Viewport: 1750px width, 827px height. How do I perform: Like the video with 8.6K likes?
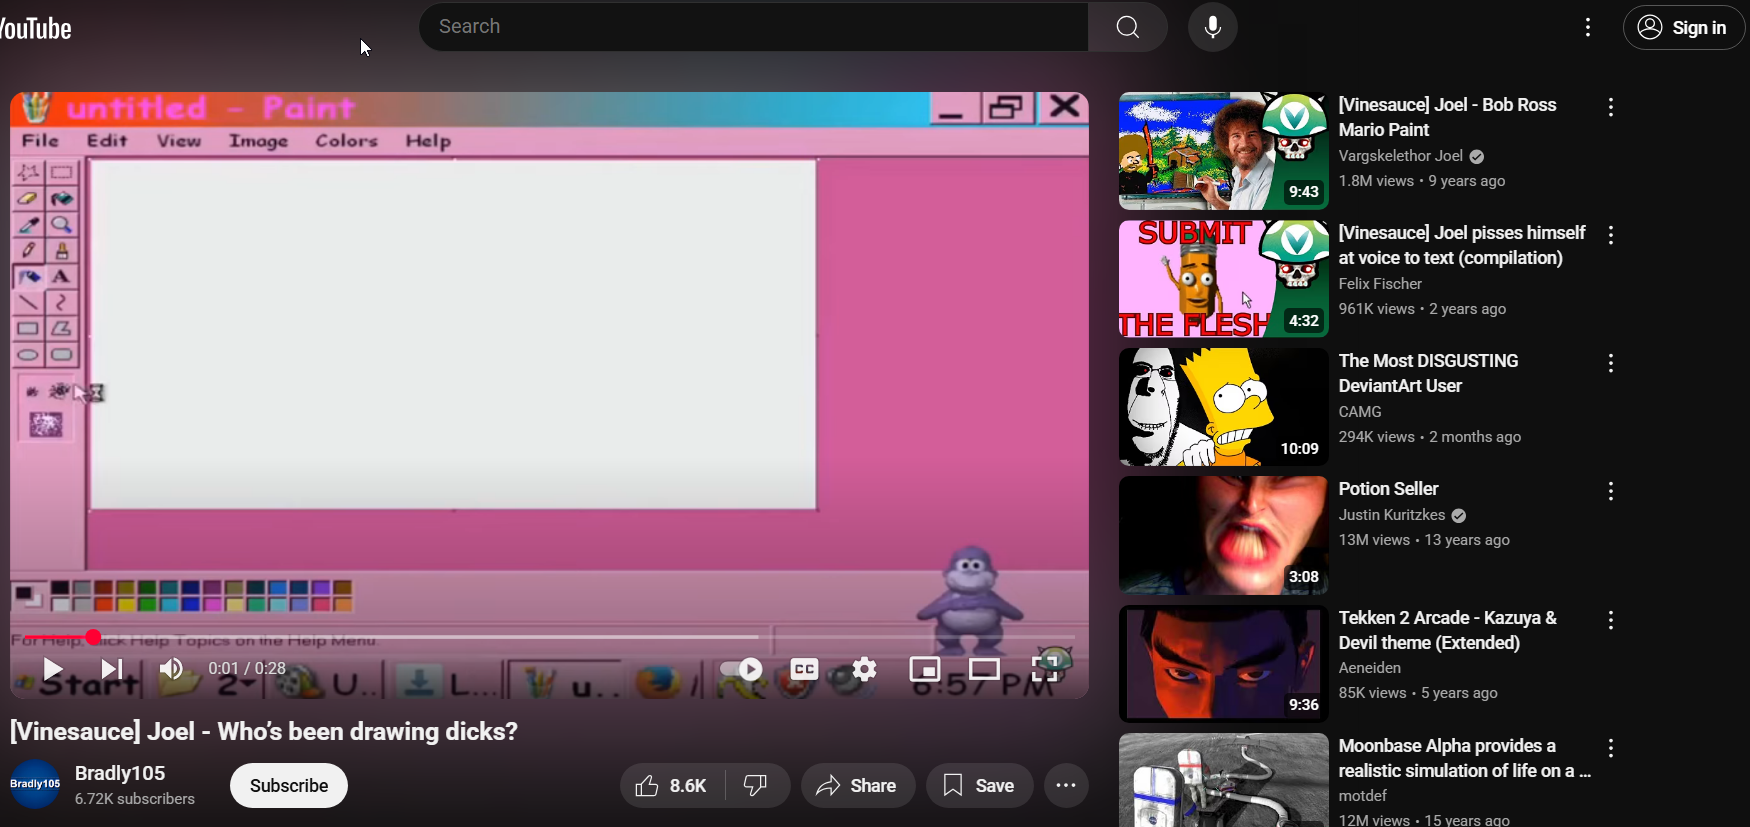coord(672,786)
